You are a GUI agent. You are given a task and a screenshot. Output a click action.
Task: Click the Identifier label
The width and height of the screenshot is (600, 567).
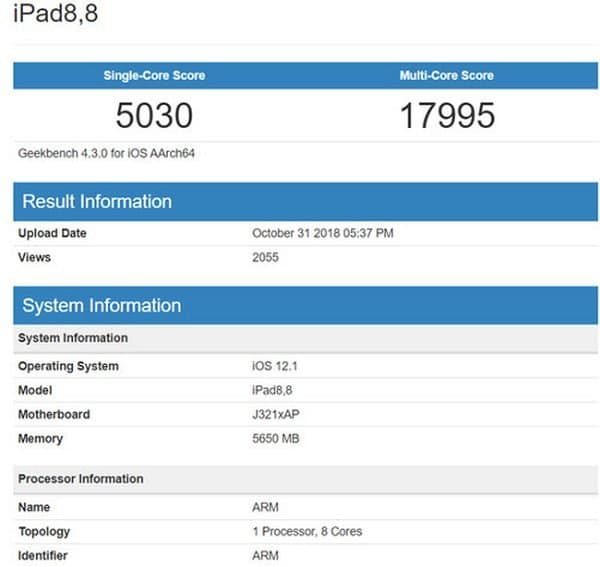pos(43,556)
